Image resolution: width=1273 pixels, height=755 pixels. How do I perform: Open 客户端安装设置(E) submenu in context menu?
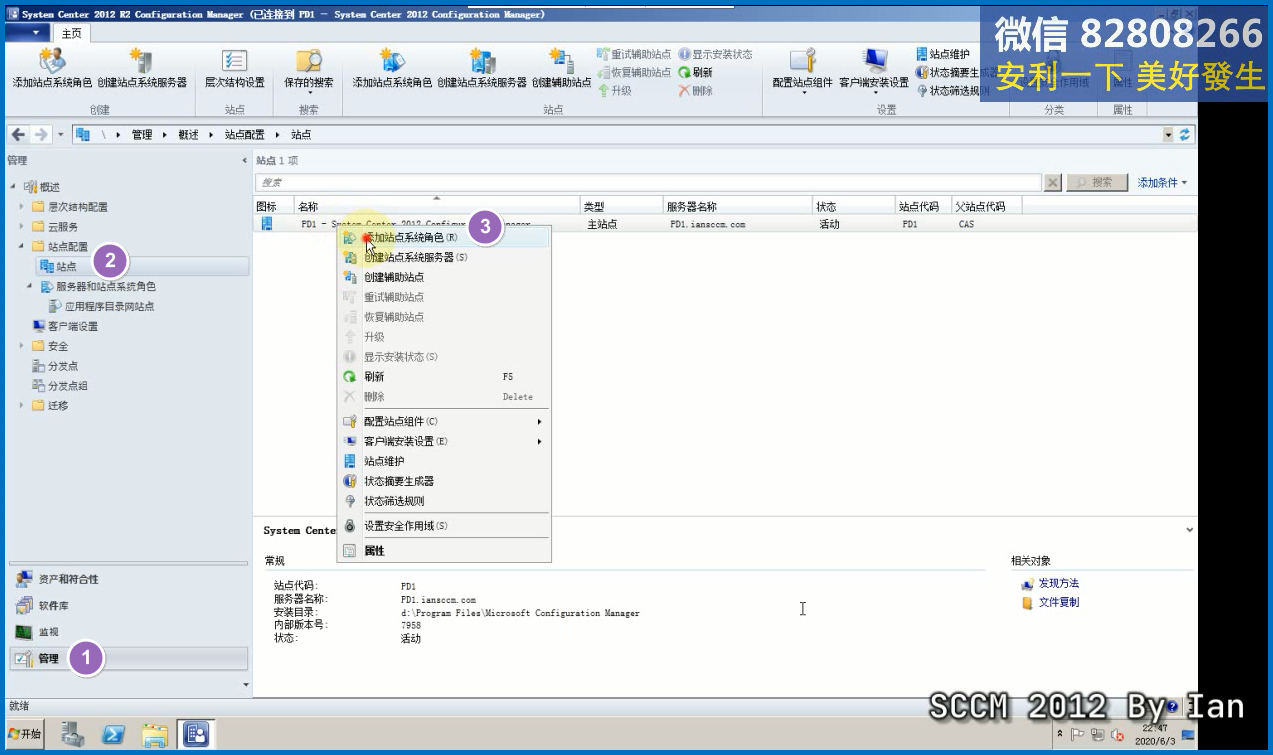445,441
